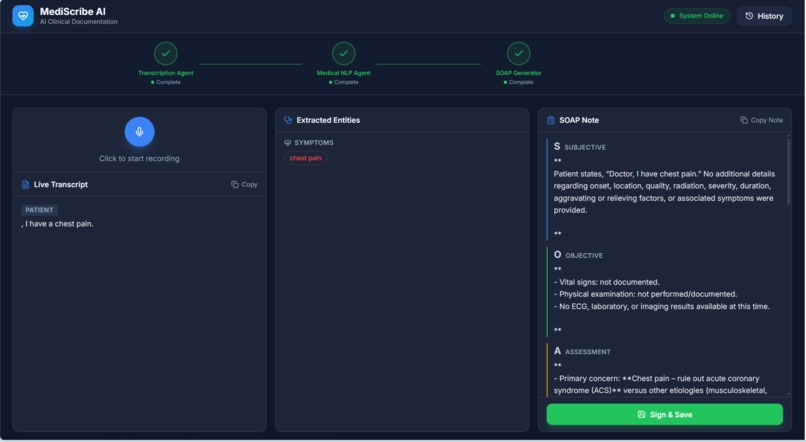Image resolution: width=806 pixels, height=442 pixels.
Task: Click the Extracted Entities stethoscope icon
Action: click(288, 120)
